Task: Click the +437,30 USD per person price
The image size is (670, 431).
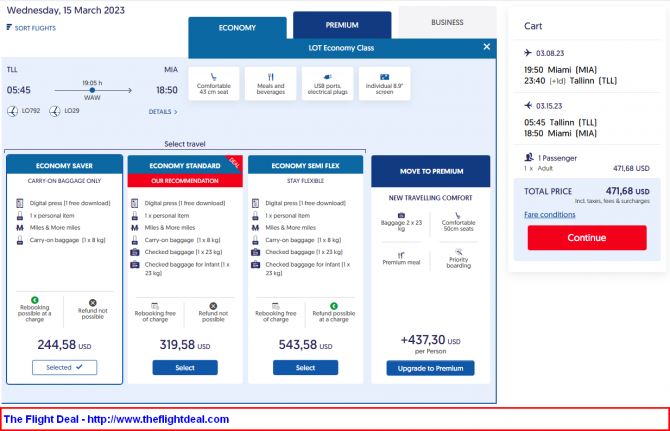Action: (430, 340)
